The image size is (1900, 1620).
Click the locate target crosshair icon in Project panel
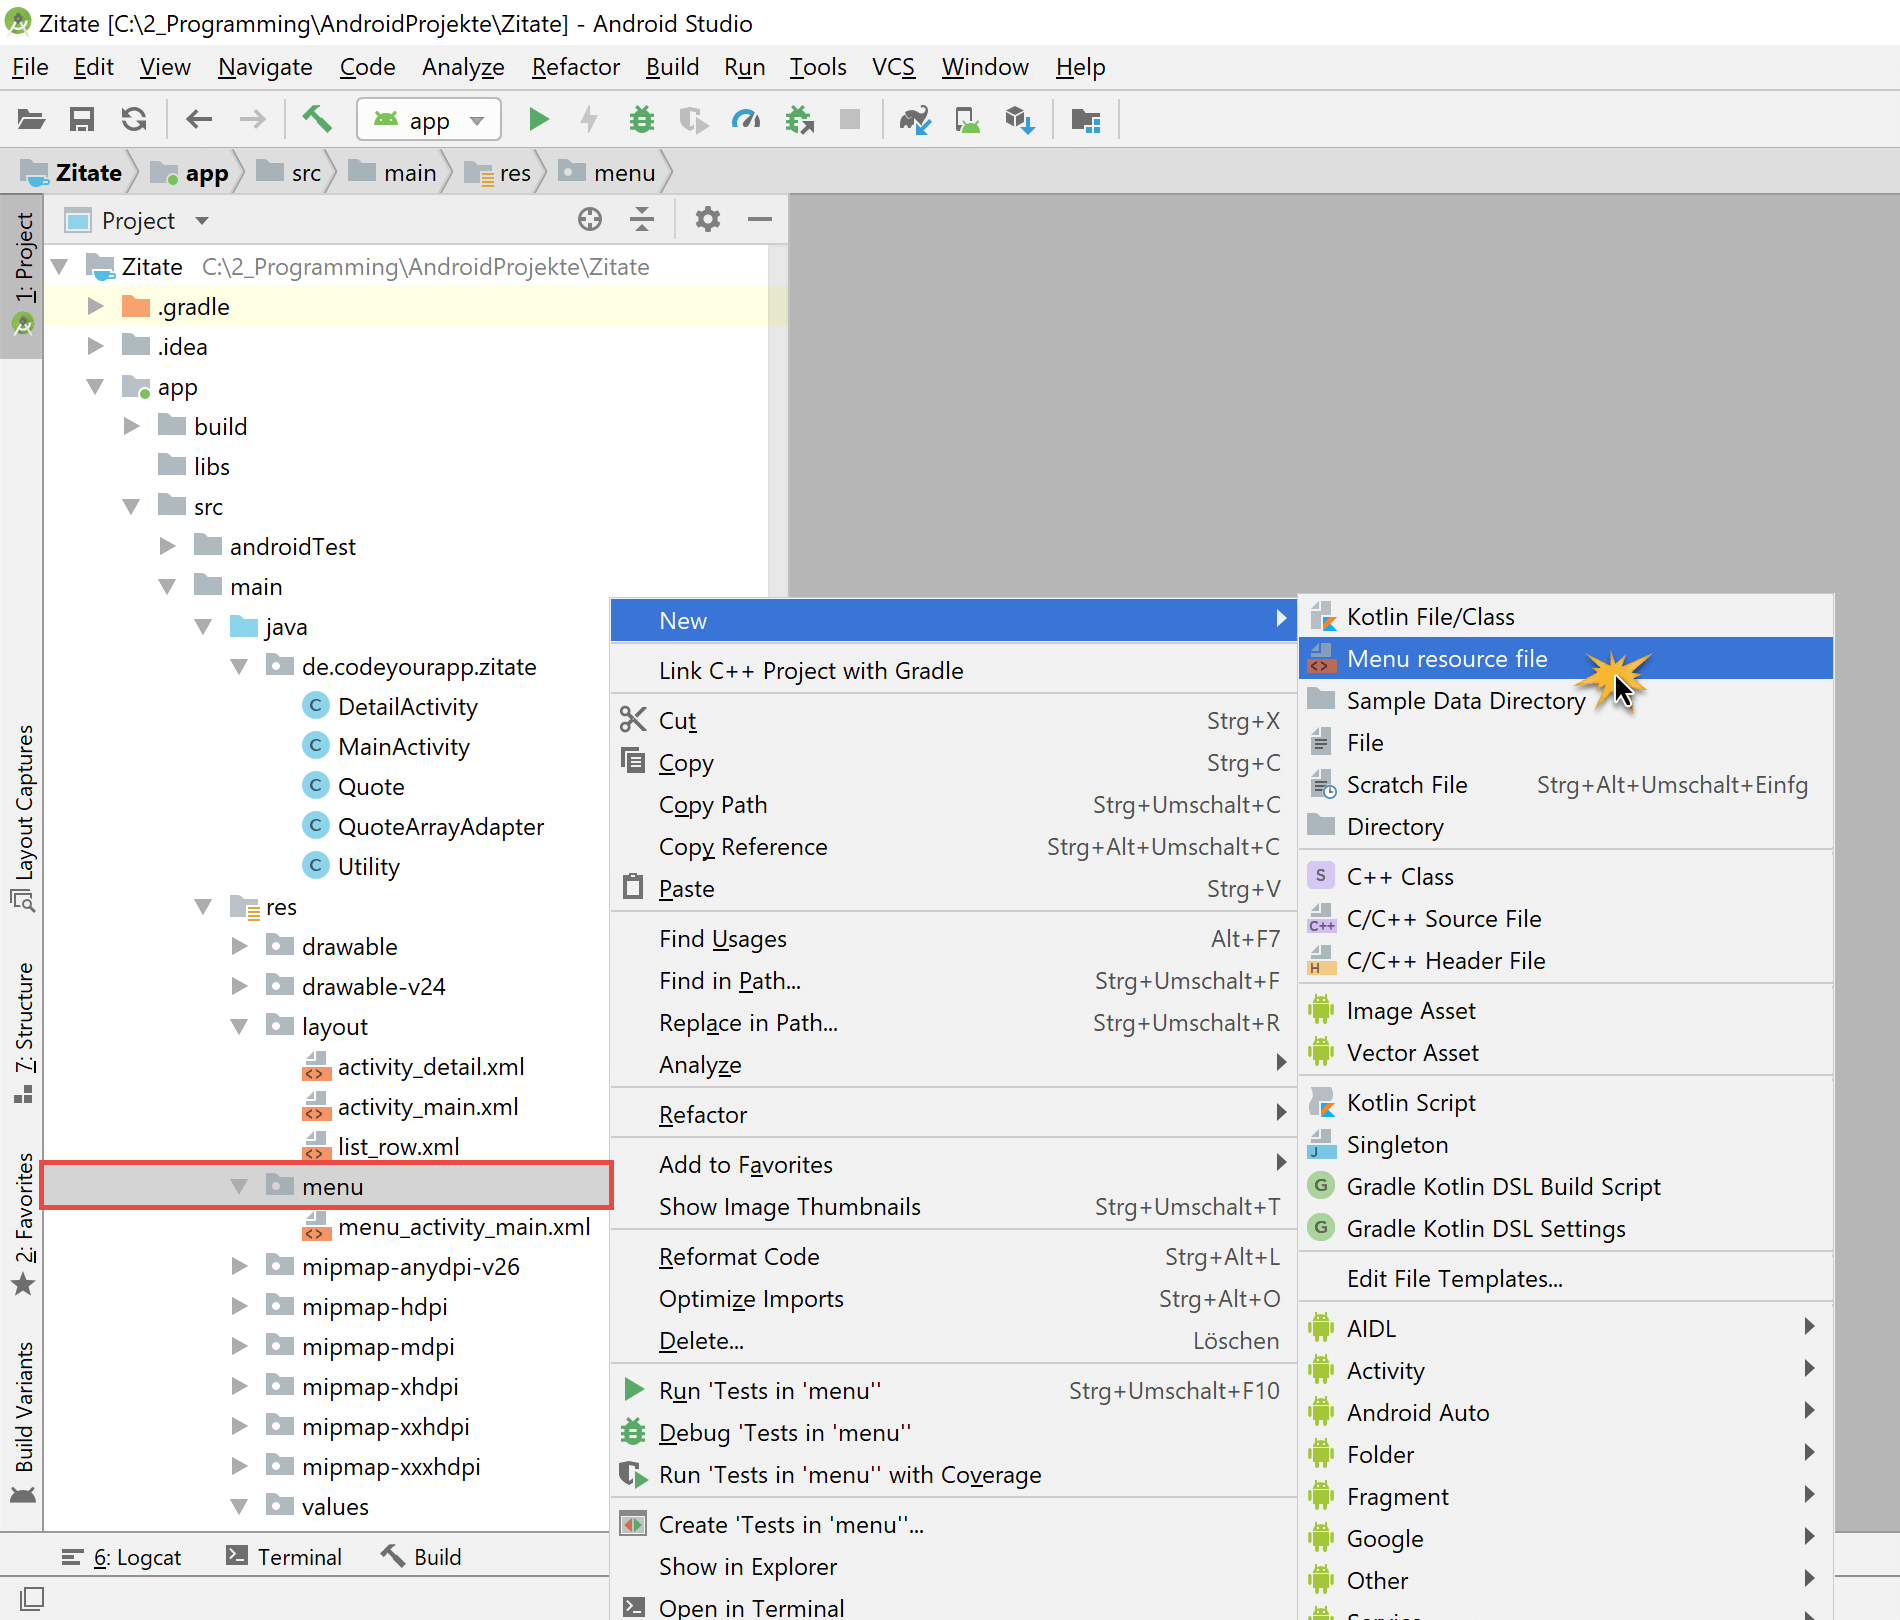590,219
